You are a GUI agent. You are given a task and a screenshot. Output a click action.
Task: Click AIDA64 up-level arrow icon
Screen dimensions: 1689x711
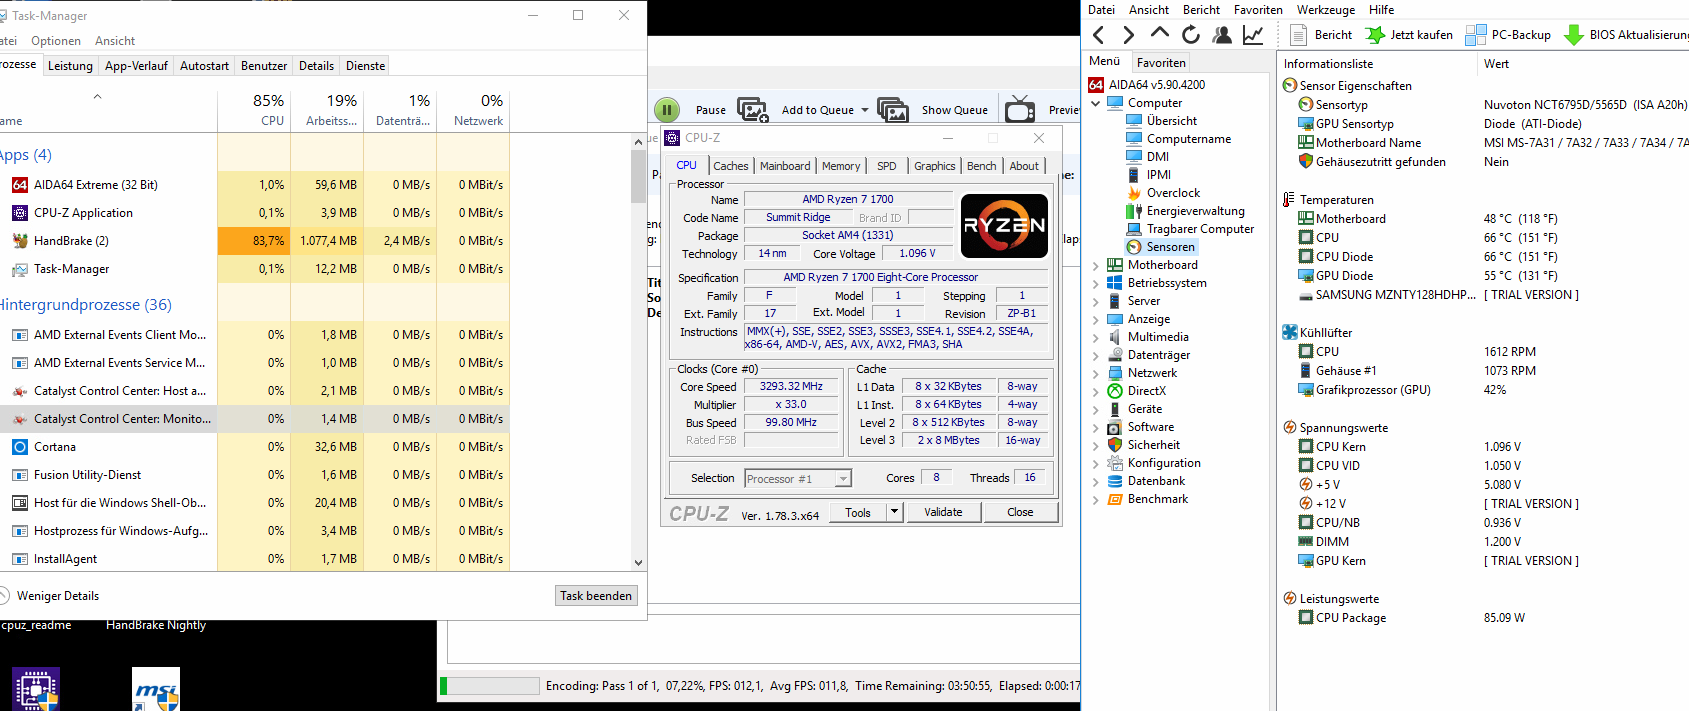pyautogui.click(x=1160, y=34)
